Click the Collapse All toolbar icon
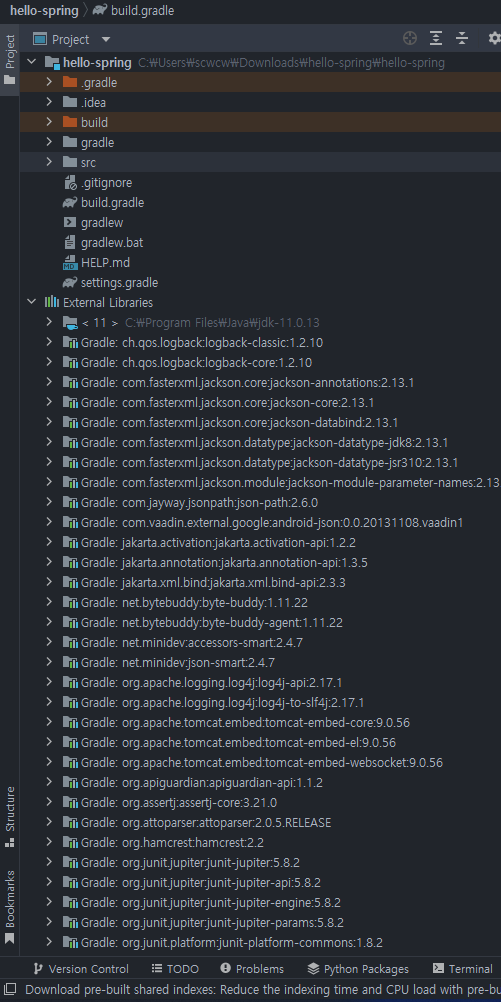The image size is (501, 1002). [x=462, y=39]
